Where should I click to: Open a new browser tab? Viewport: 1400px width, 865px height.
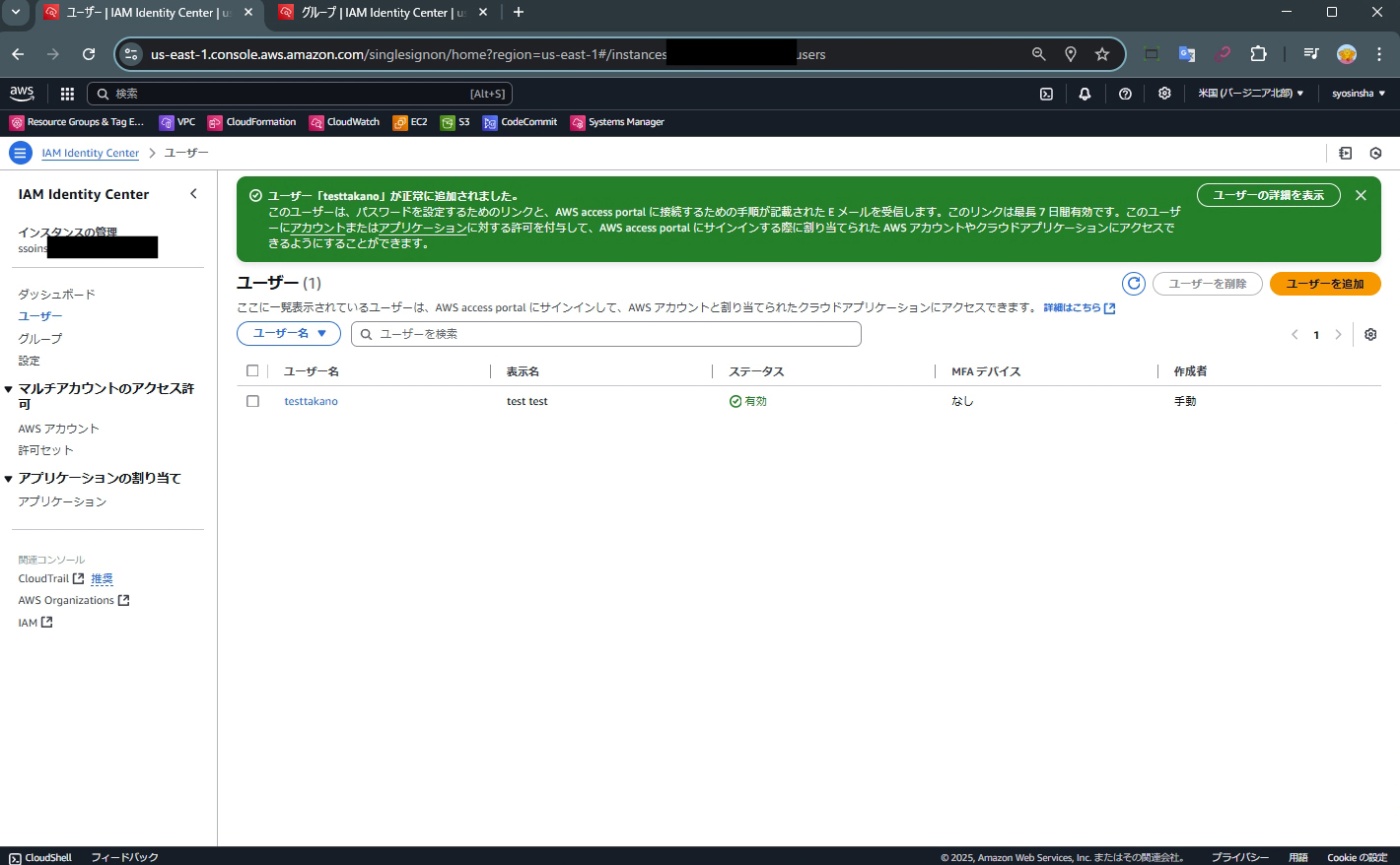pyautogui.click(x=518, y=12)
